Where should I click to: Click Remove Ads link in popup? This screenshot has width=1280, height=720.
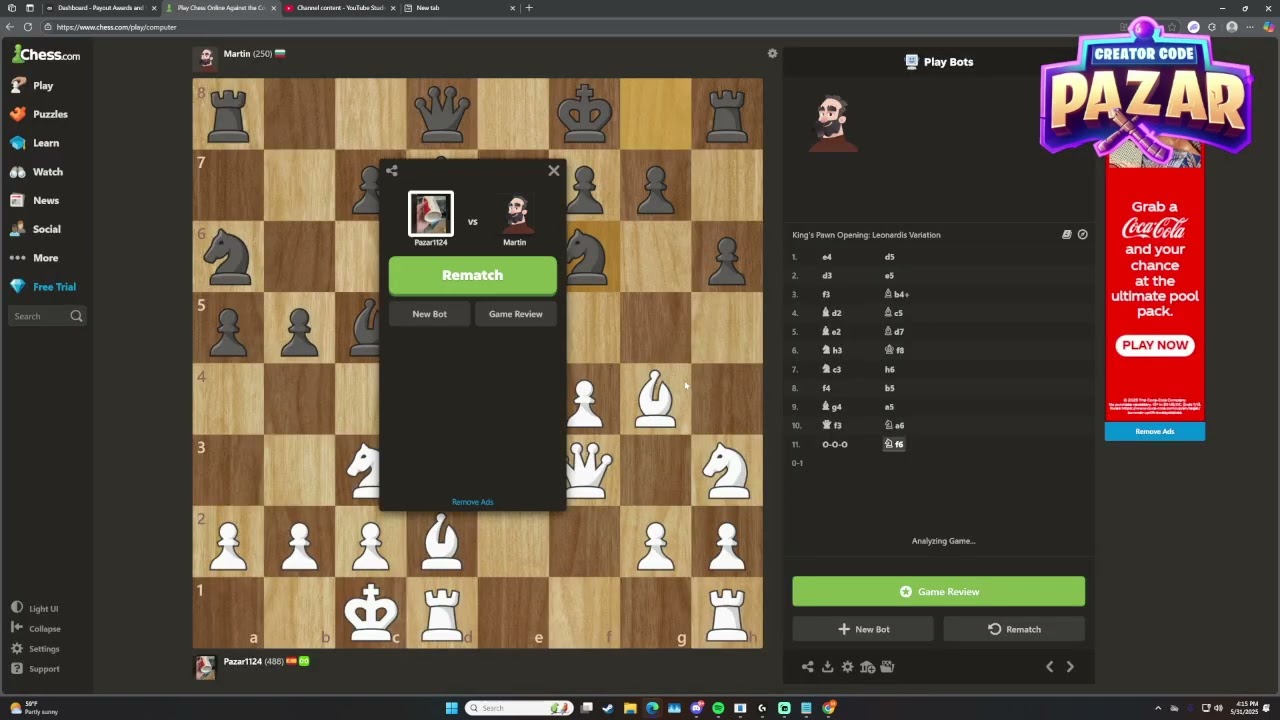472,502
